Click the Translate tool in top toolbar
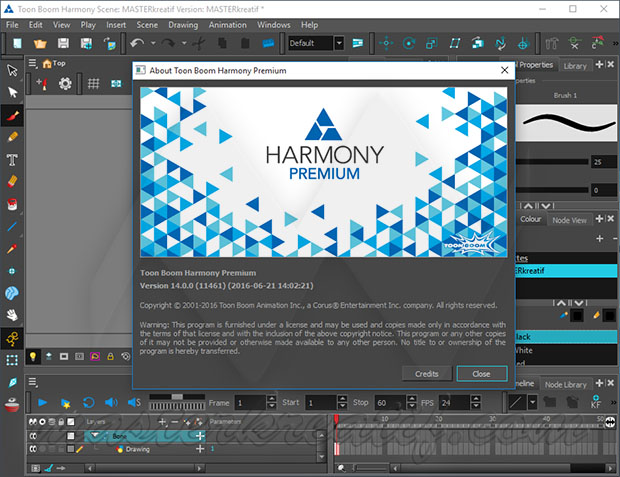 (386, 43)
